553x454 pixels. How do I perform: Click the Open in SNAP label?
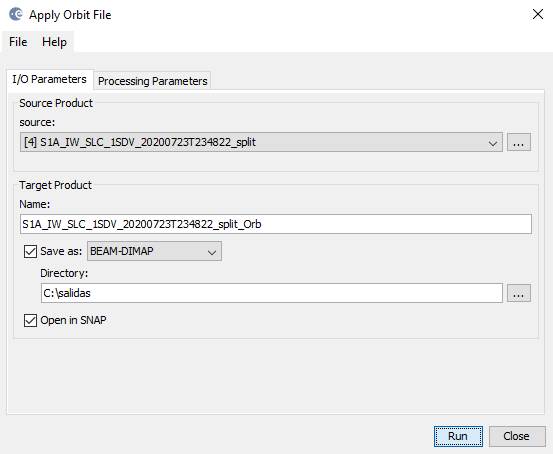pyautogui.click(x=73, y=320)
